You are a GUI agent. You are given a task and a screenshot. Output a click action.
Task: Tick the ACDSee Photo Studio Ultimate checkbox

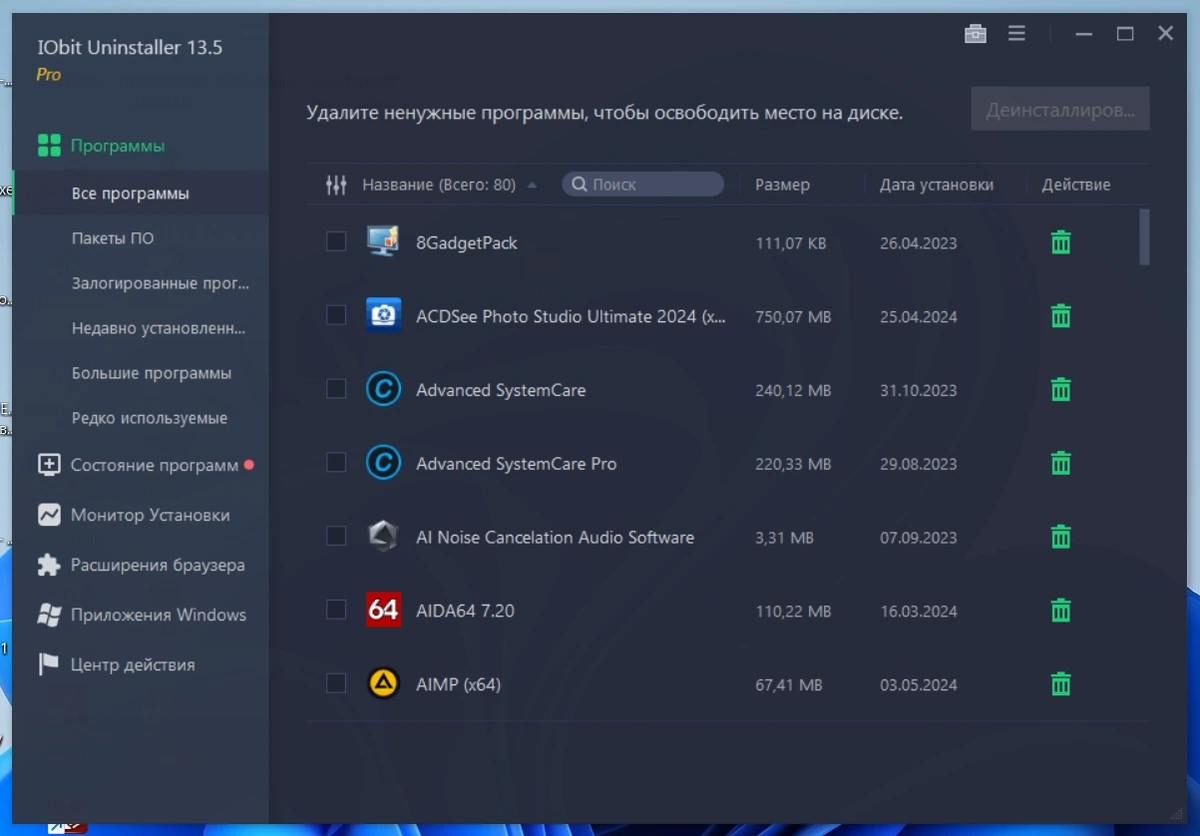pyautogui.click(x=336, y=315)
